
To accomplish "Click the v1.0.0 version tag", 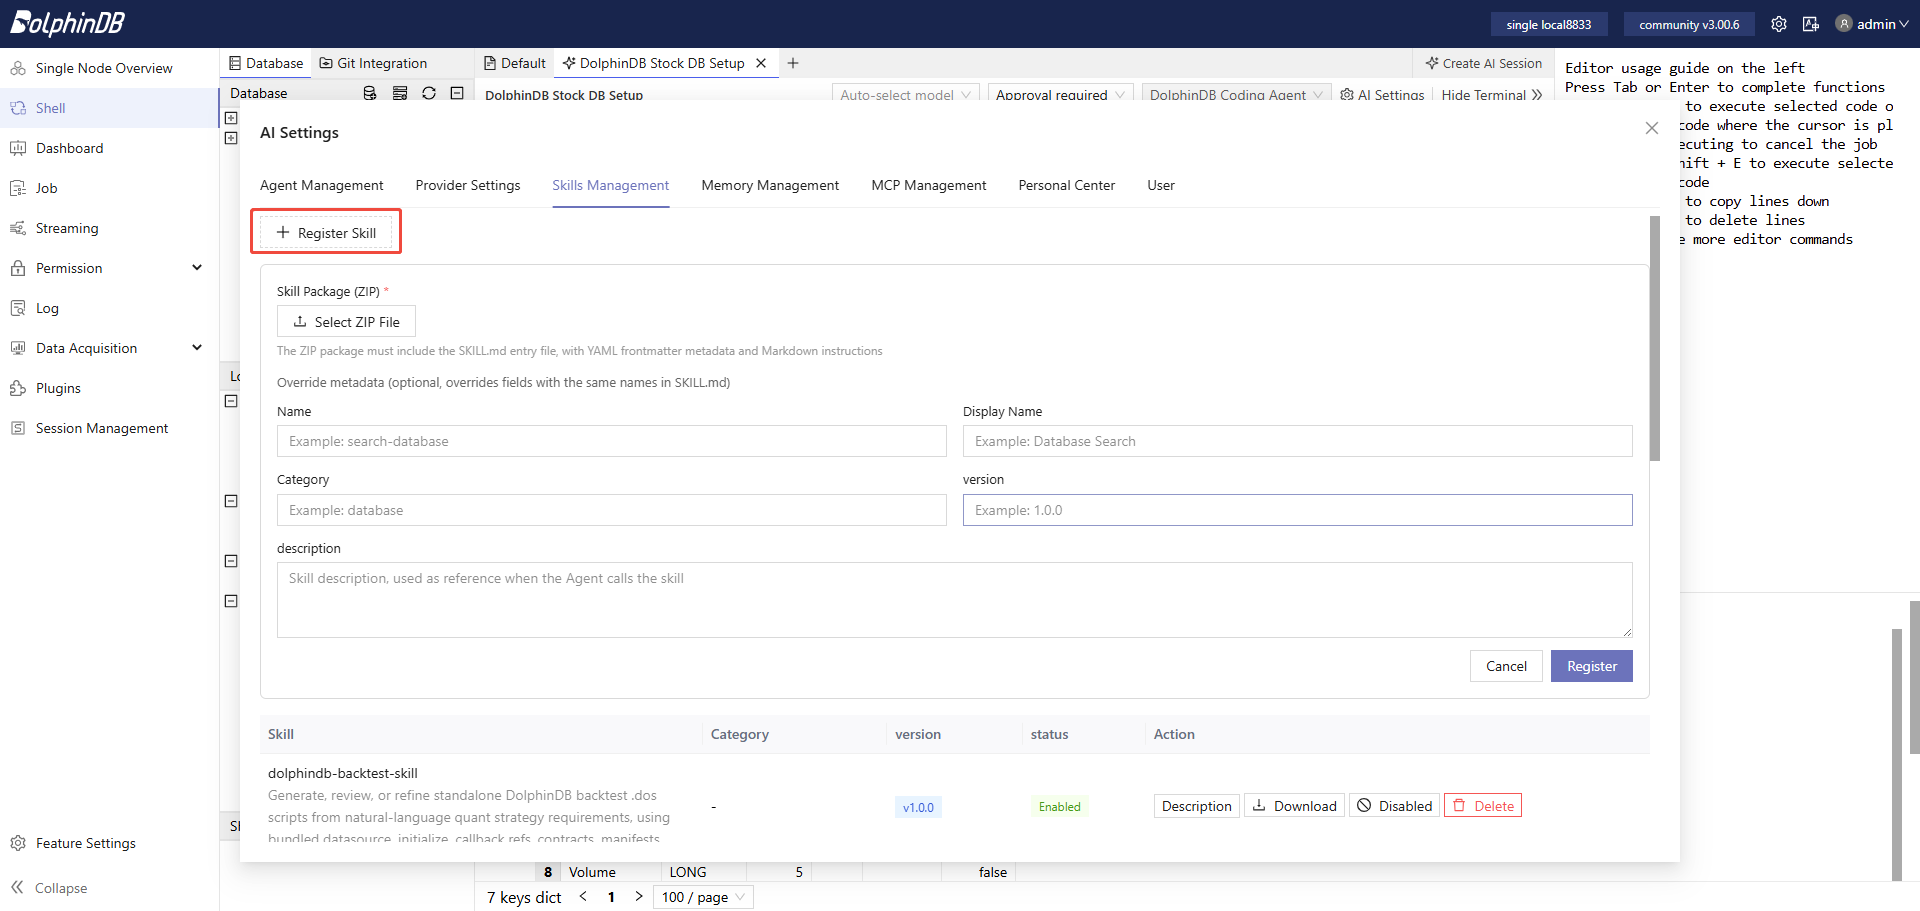I will coord(918,807).
